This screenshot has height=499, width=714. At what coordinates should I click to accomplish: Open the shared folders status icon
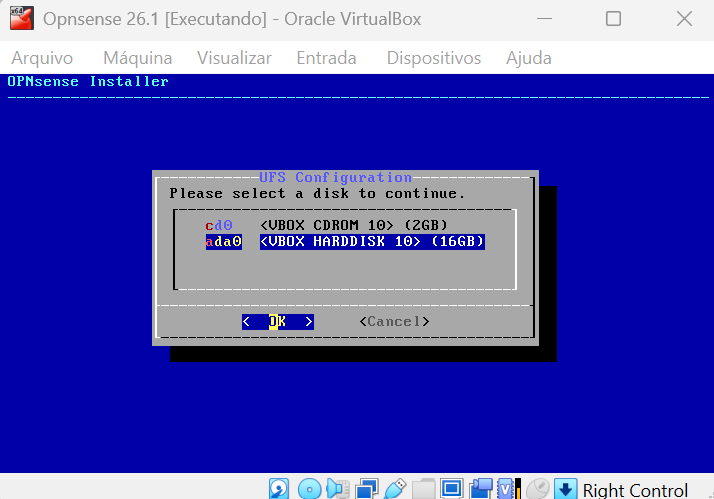click(x=423, y=489)
